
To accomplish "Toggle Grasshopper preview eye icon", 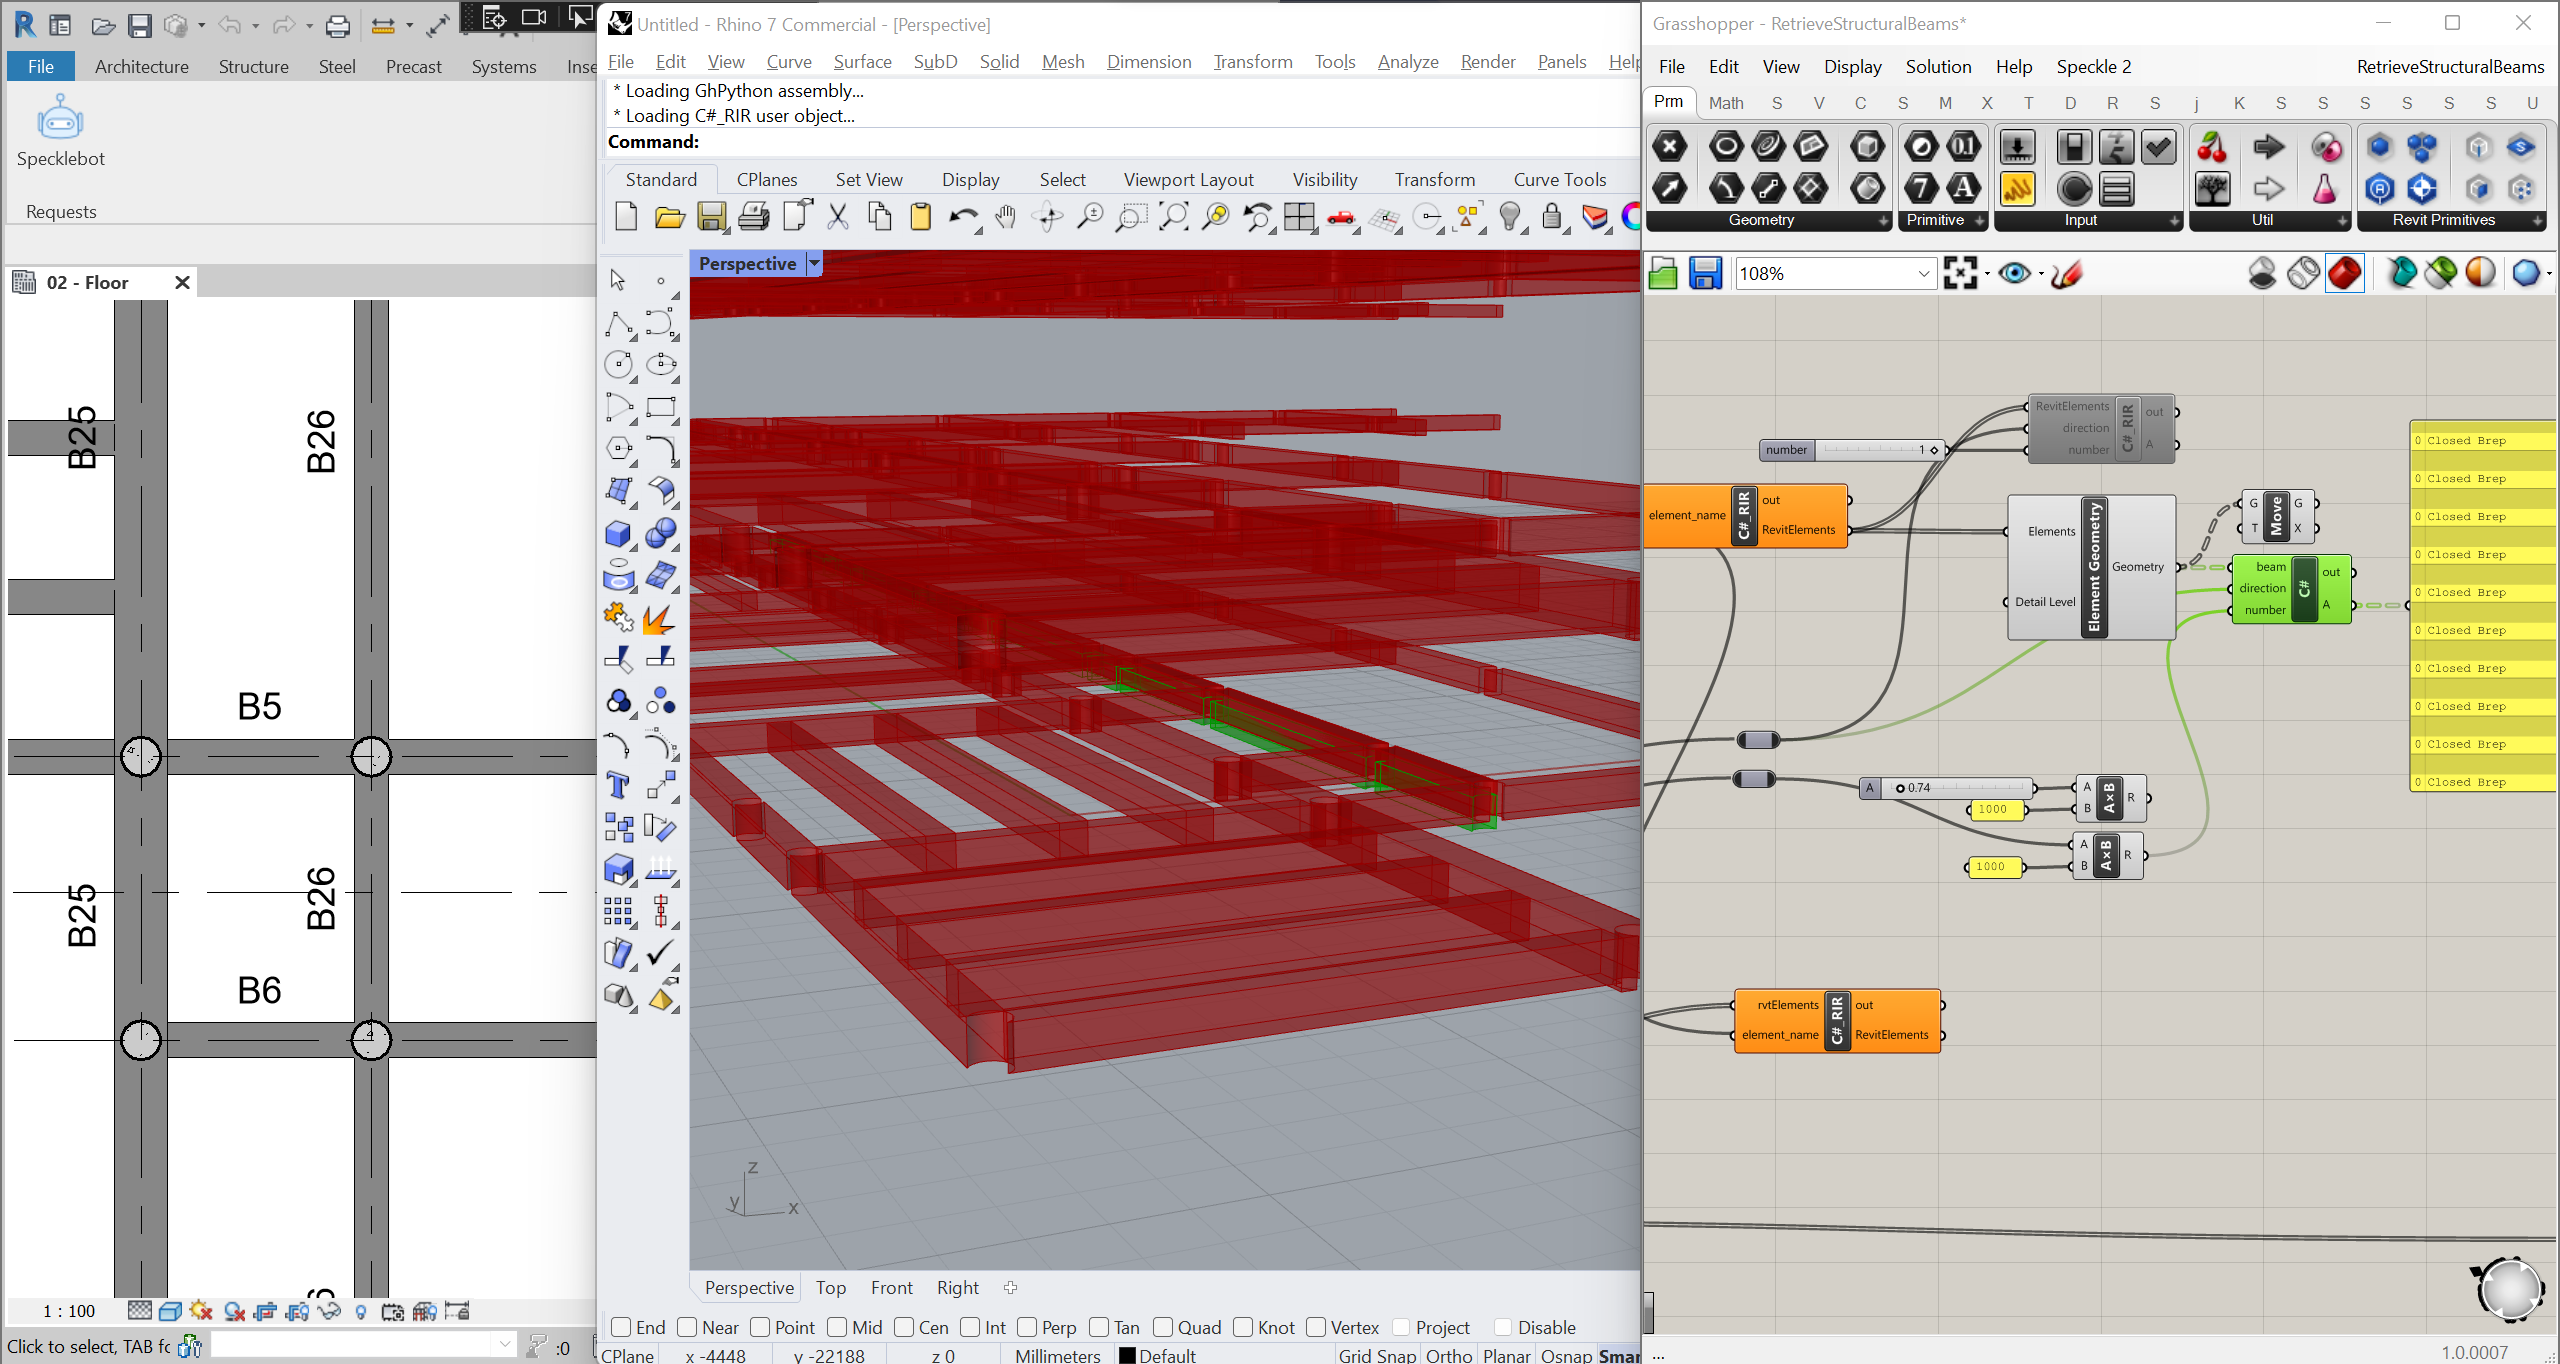I will [2013, 273].
